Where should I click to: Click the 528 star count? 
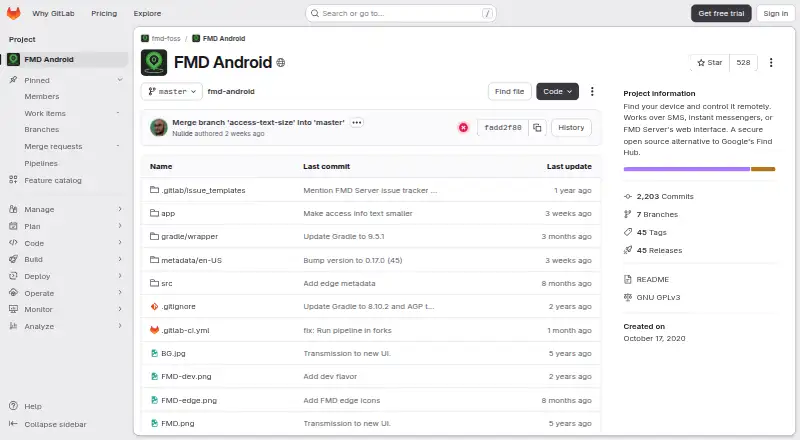[743, 62]
